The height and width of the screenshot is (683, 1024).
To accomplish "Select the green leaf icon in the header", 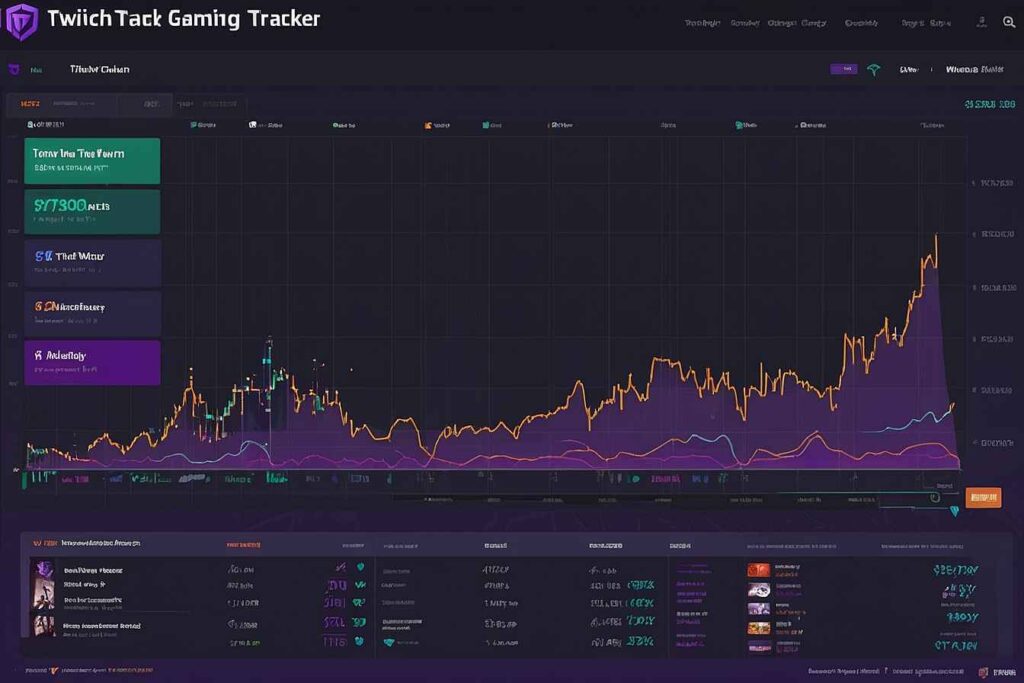I will [872, 69].
